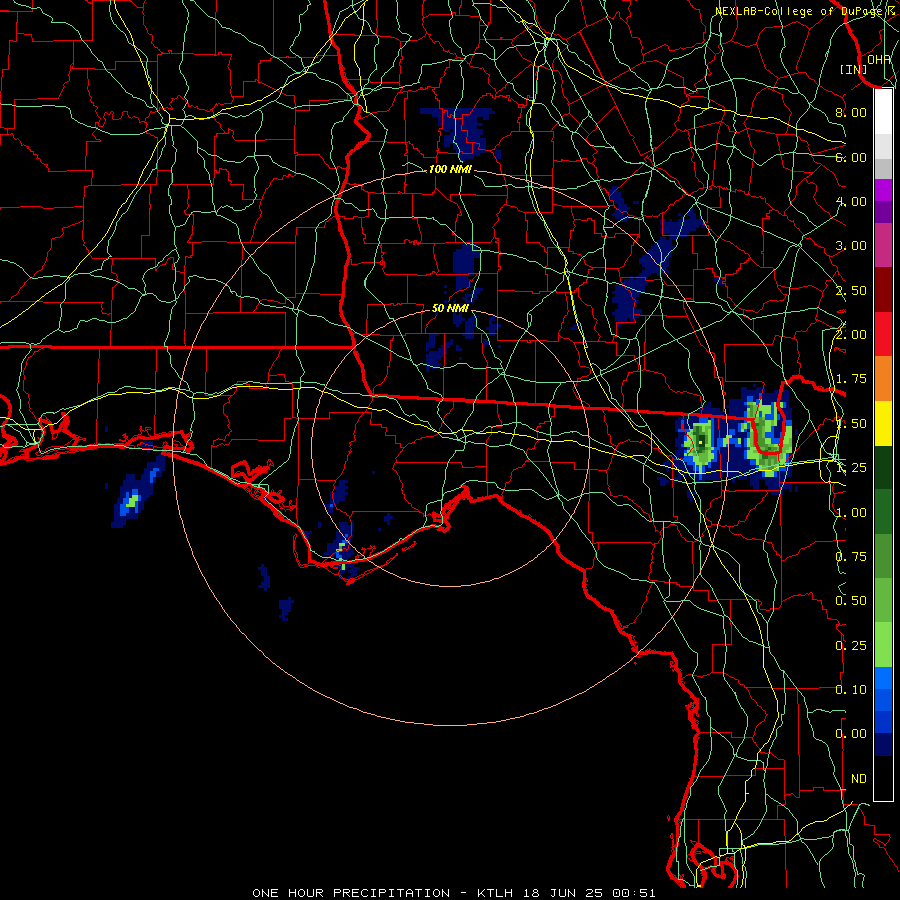Image resolution: width=900 pixels, height=900 pixels.
Task: Click the 2.50 legend value
Action: click(x=851, y=290)
